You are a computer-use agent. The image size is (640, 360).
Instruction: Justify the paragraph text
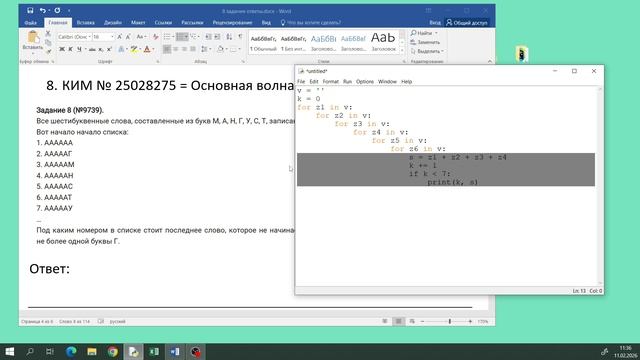(193, 49)
